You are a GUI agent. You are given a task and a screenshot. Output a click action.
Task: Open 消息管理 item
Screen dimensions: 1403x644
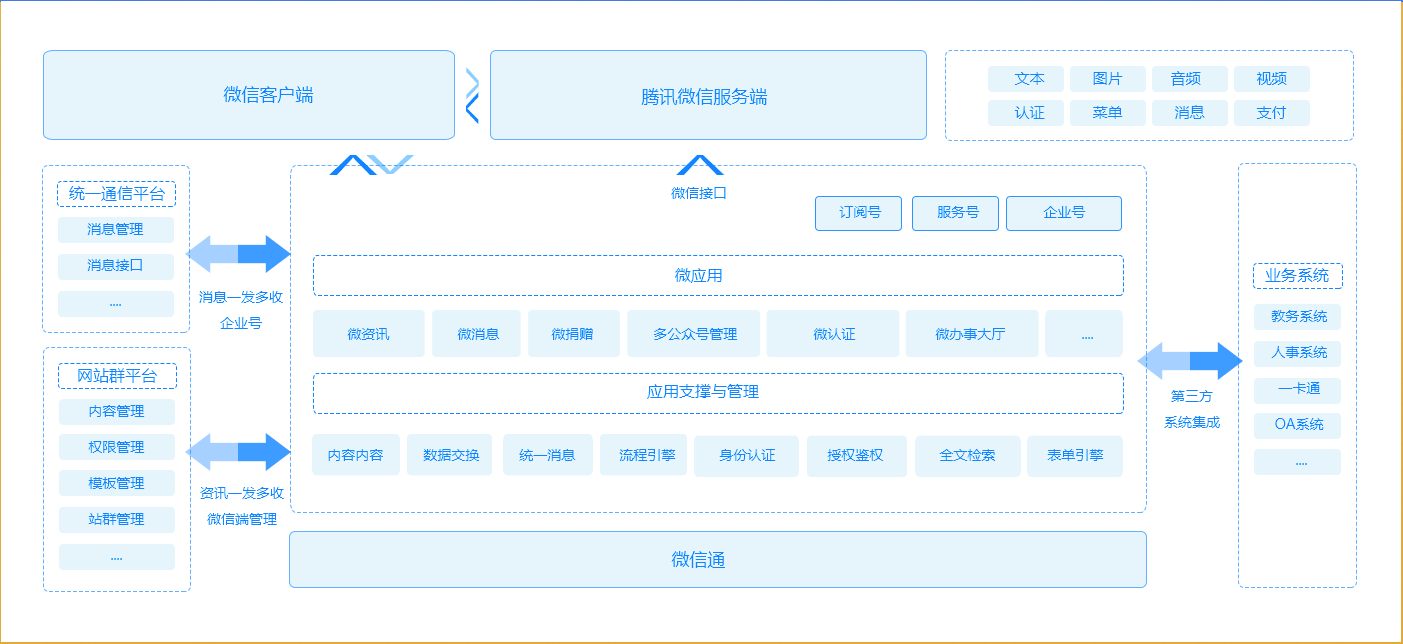(x=116, y=230)
